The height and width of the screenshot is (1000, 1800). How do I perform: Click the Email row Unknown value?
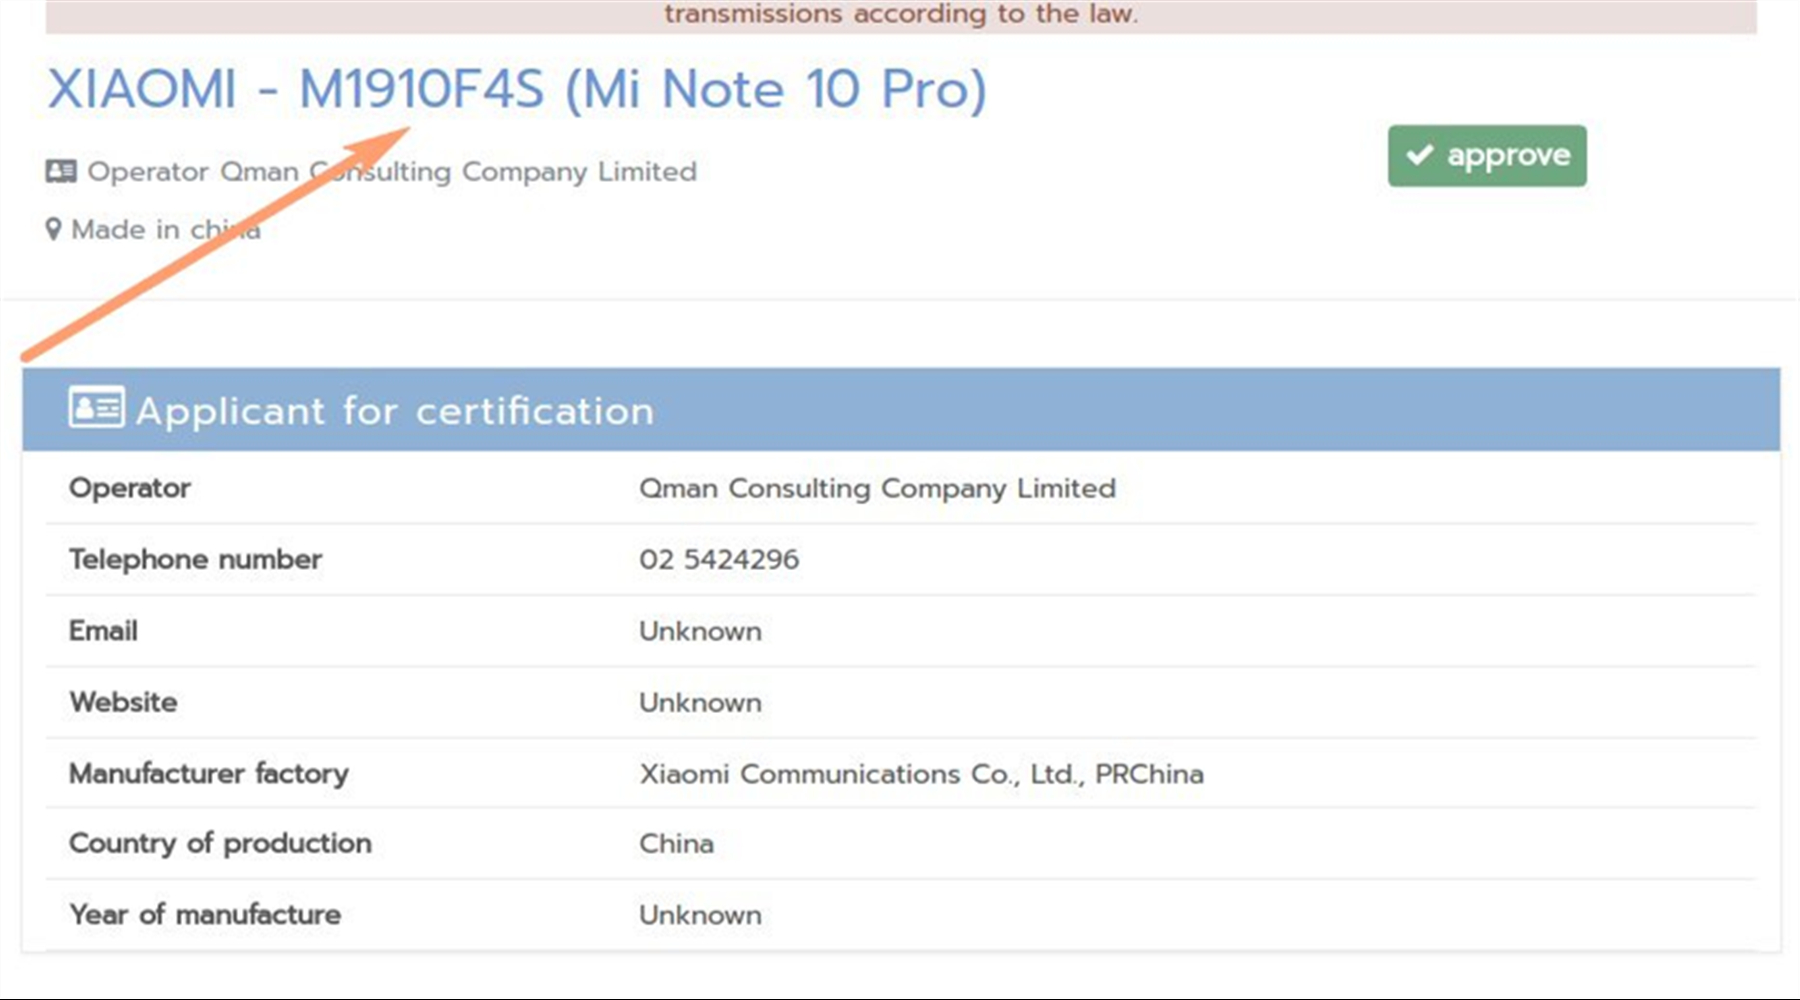700,631
